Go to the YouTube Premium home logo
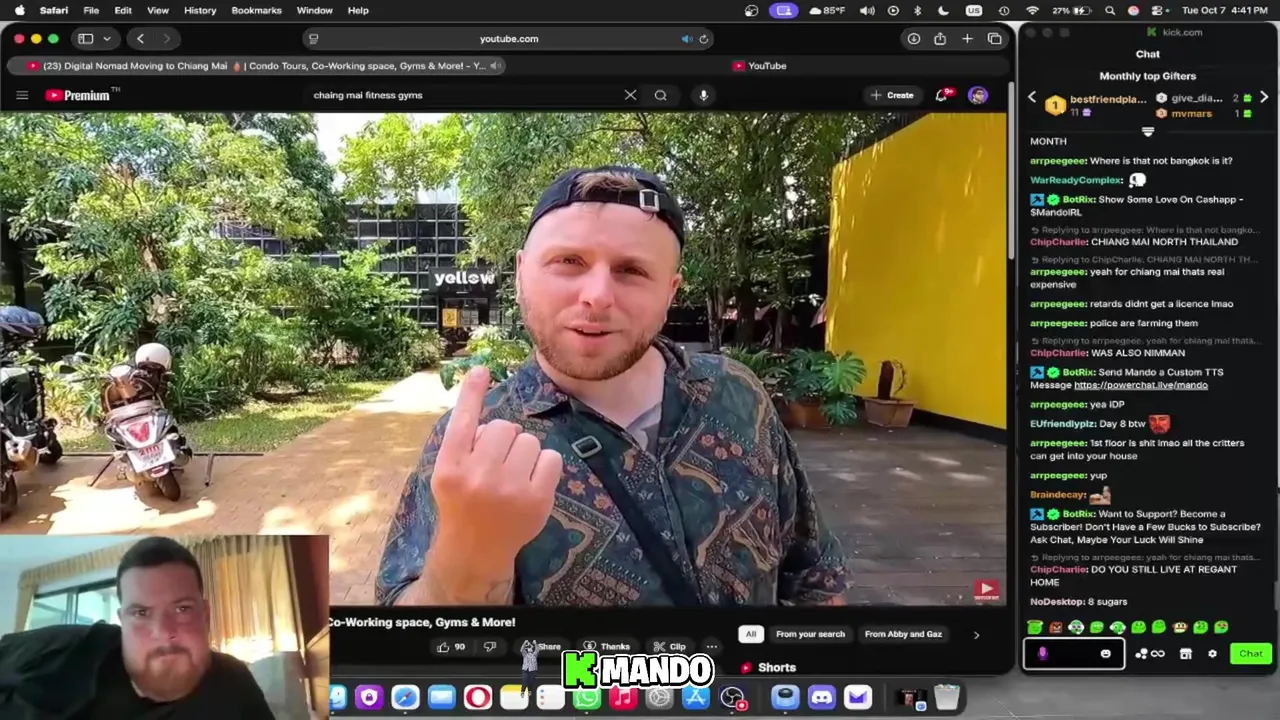1280x720 pixels. [x=80, y=95]
